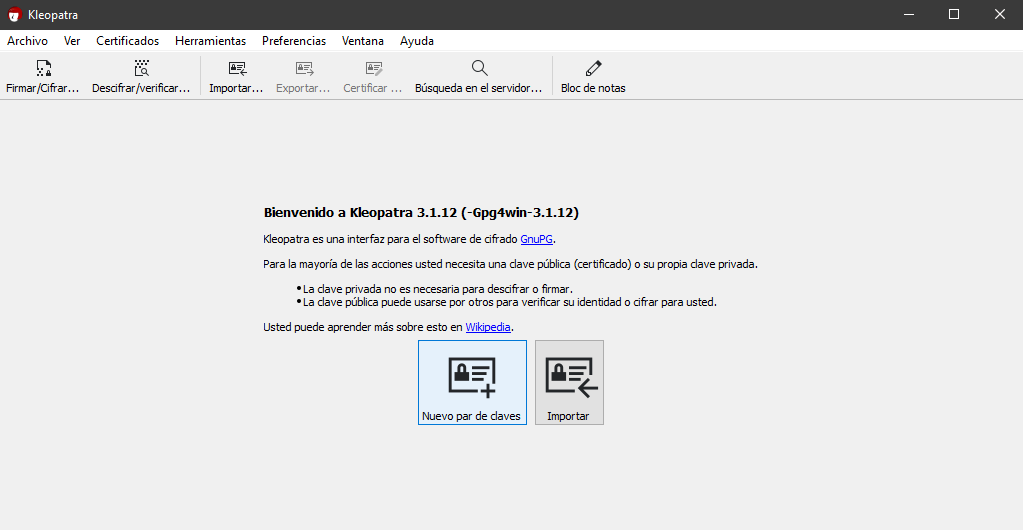The image size is (1023, 530).
Task: Open the Ventana menu
Action: [363, 40]
